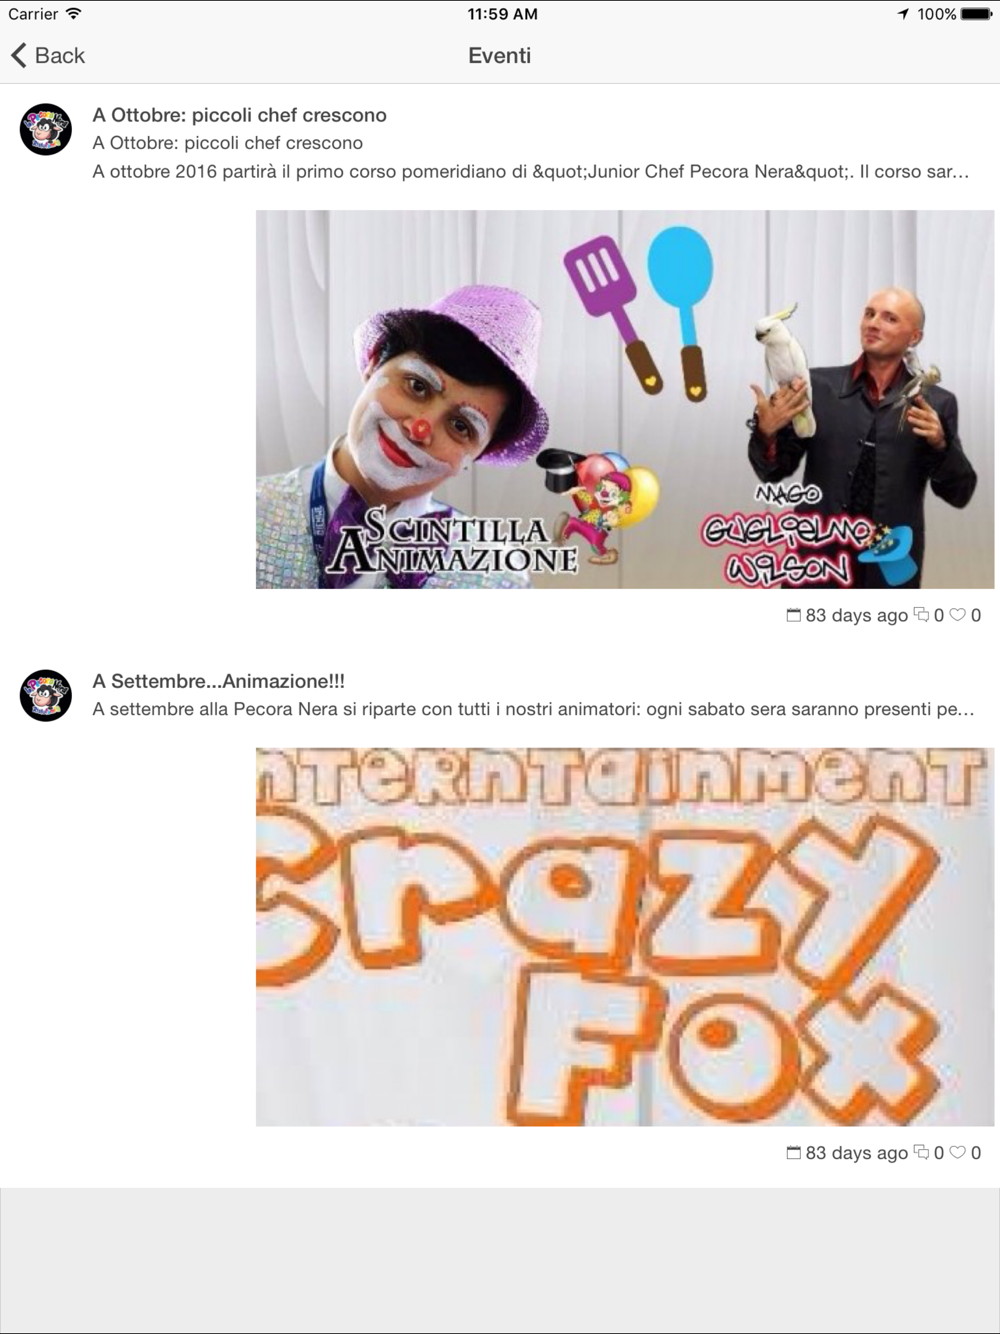Open comments icon on the second event

(x=921, y=1152)
